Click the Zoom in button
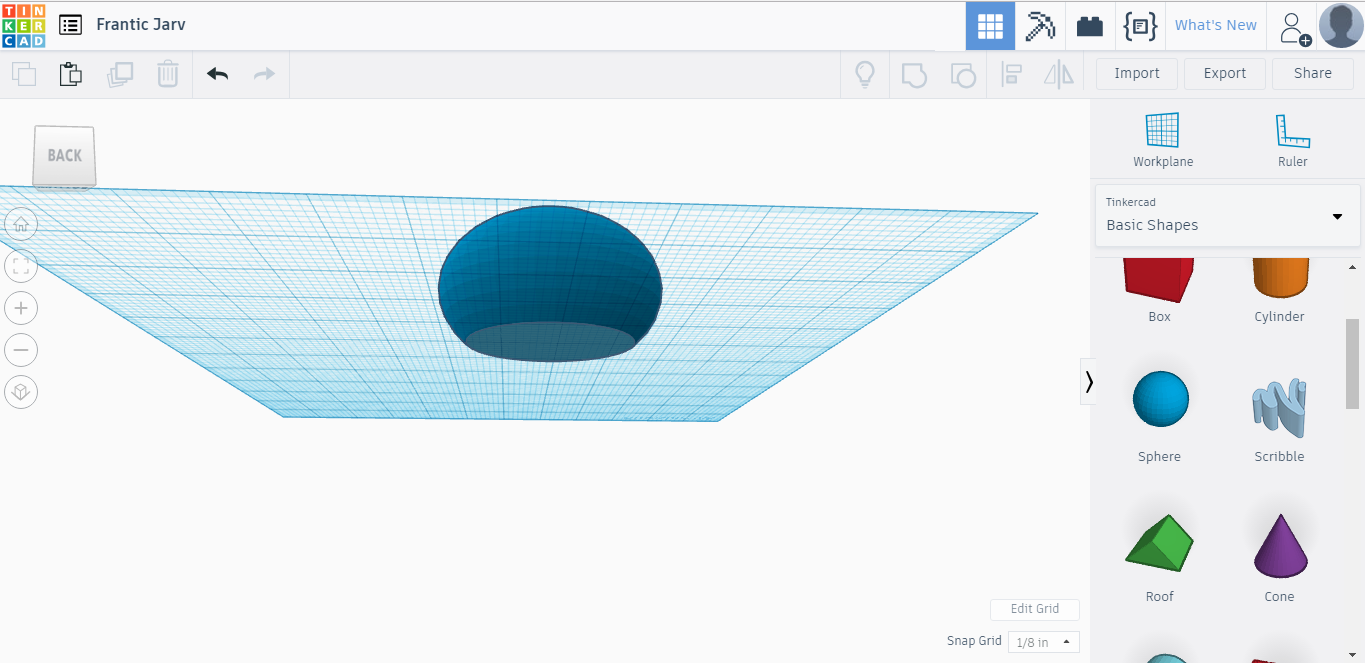This screenshot has width=1365, height=663. coord(21,307)
